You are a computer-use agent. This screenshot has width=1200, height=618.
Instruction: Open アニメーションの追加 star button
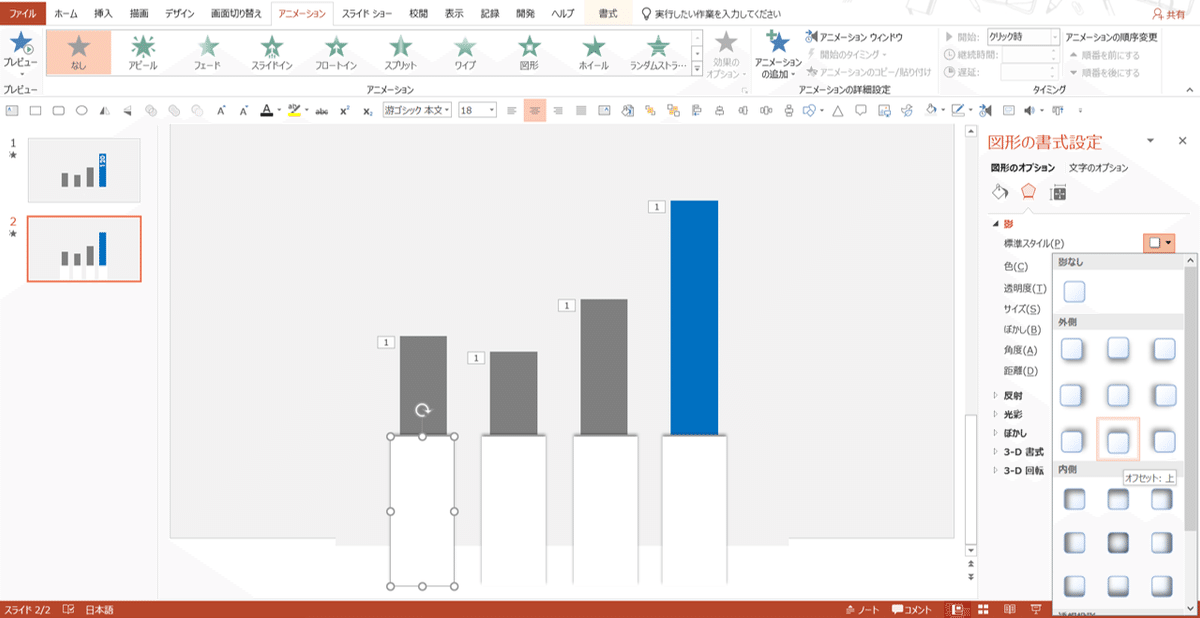point(777,54)
